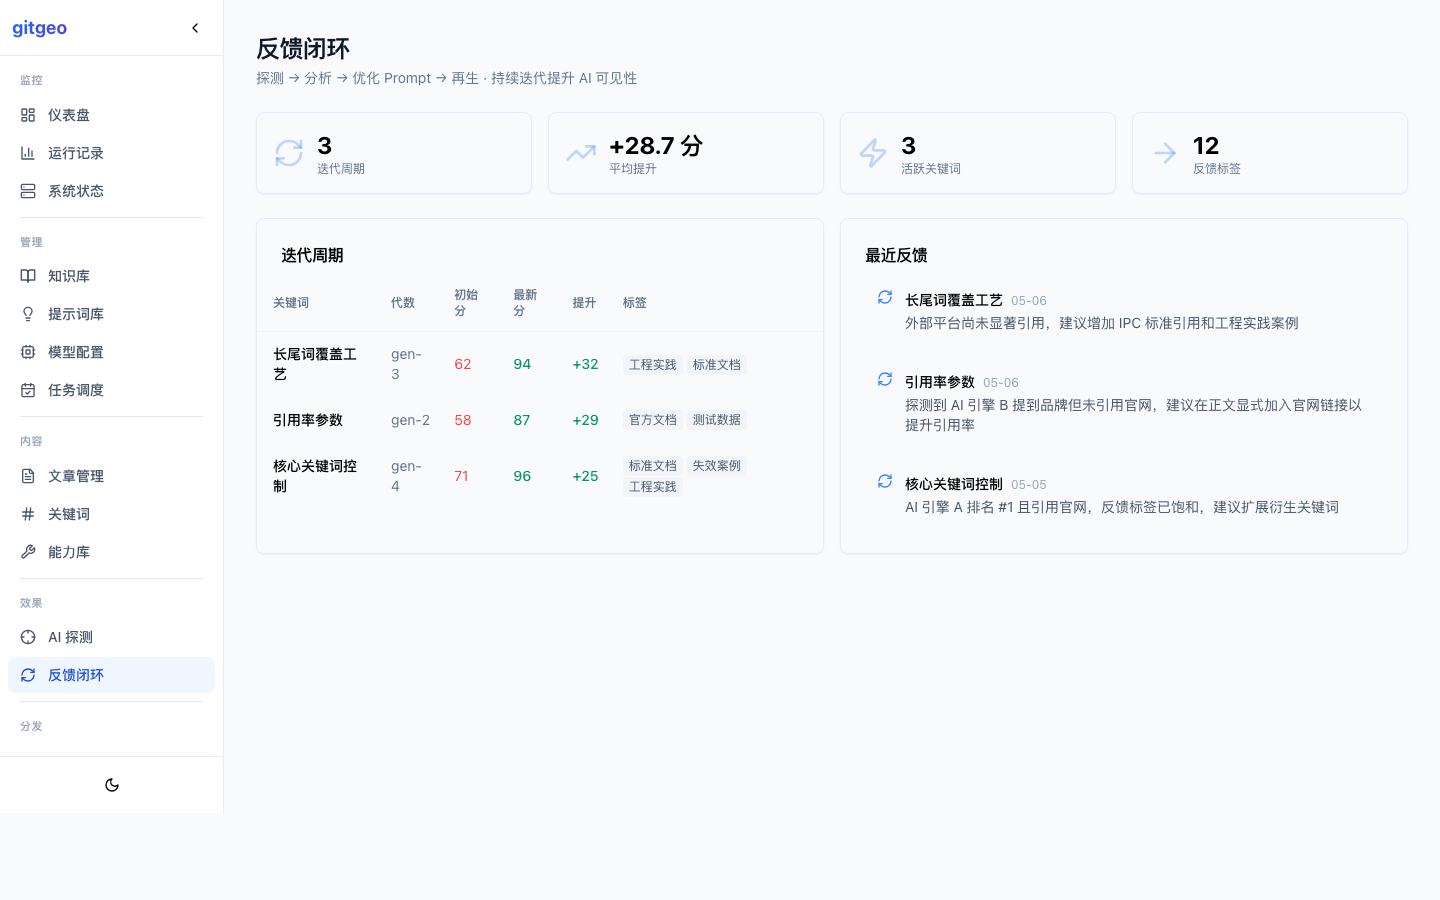Navigate to AI 探测
The width and height of the screenshot is (1440, 900).
pos(111,637)
